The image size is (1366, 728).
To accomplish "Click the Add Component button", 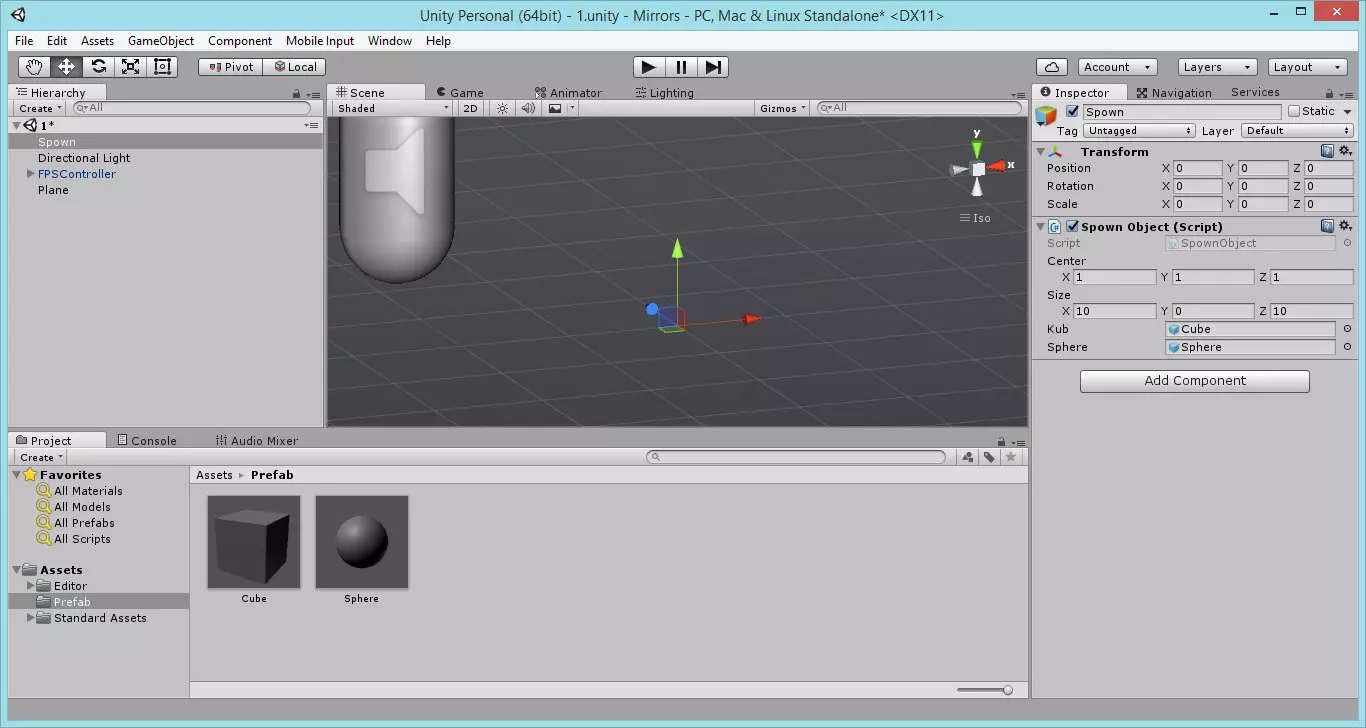I will [1194, 381].
